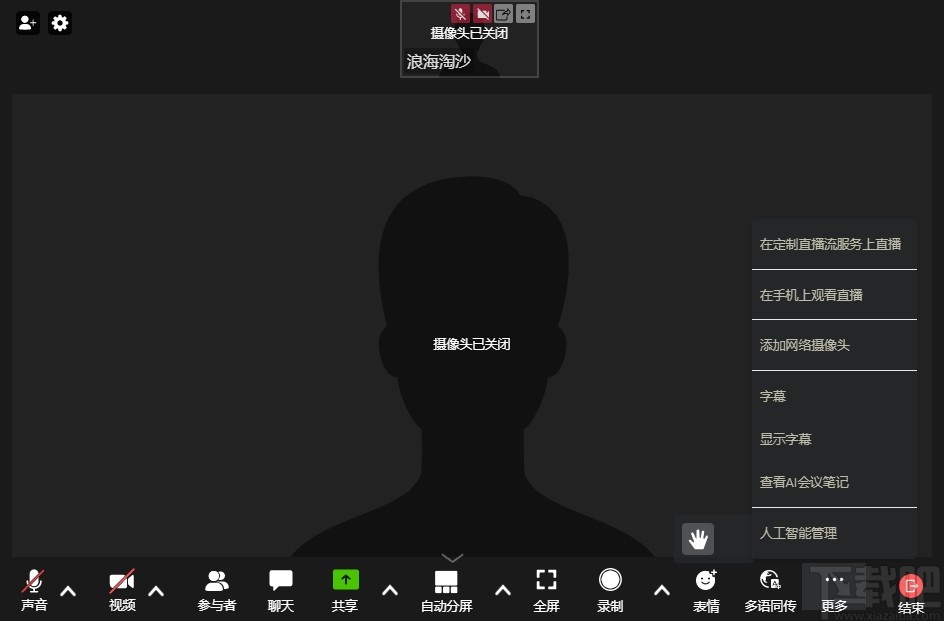
Task: Enable 显示字幕 to show subtitles
Action: (x=786, y=439)
